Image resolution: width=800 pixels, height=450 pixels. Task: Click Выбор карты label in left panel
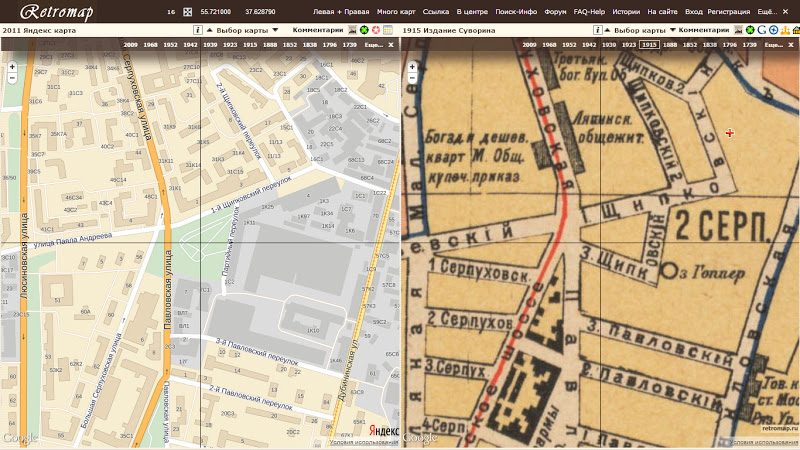point(242,31)
